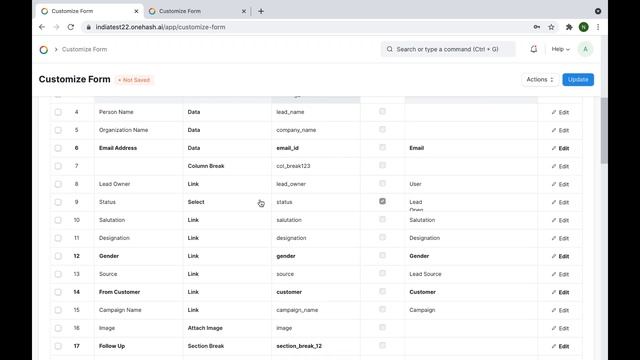View site security lock info
Image resolution: width=640 pixels, height=360 pixels.
pyautogui.click(x=89, y=27)
